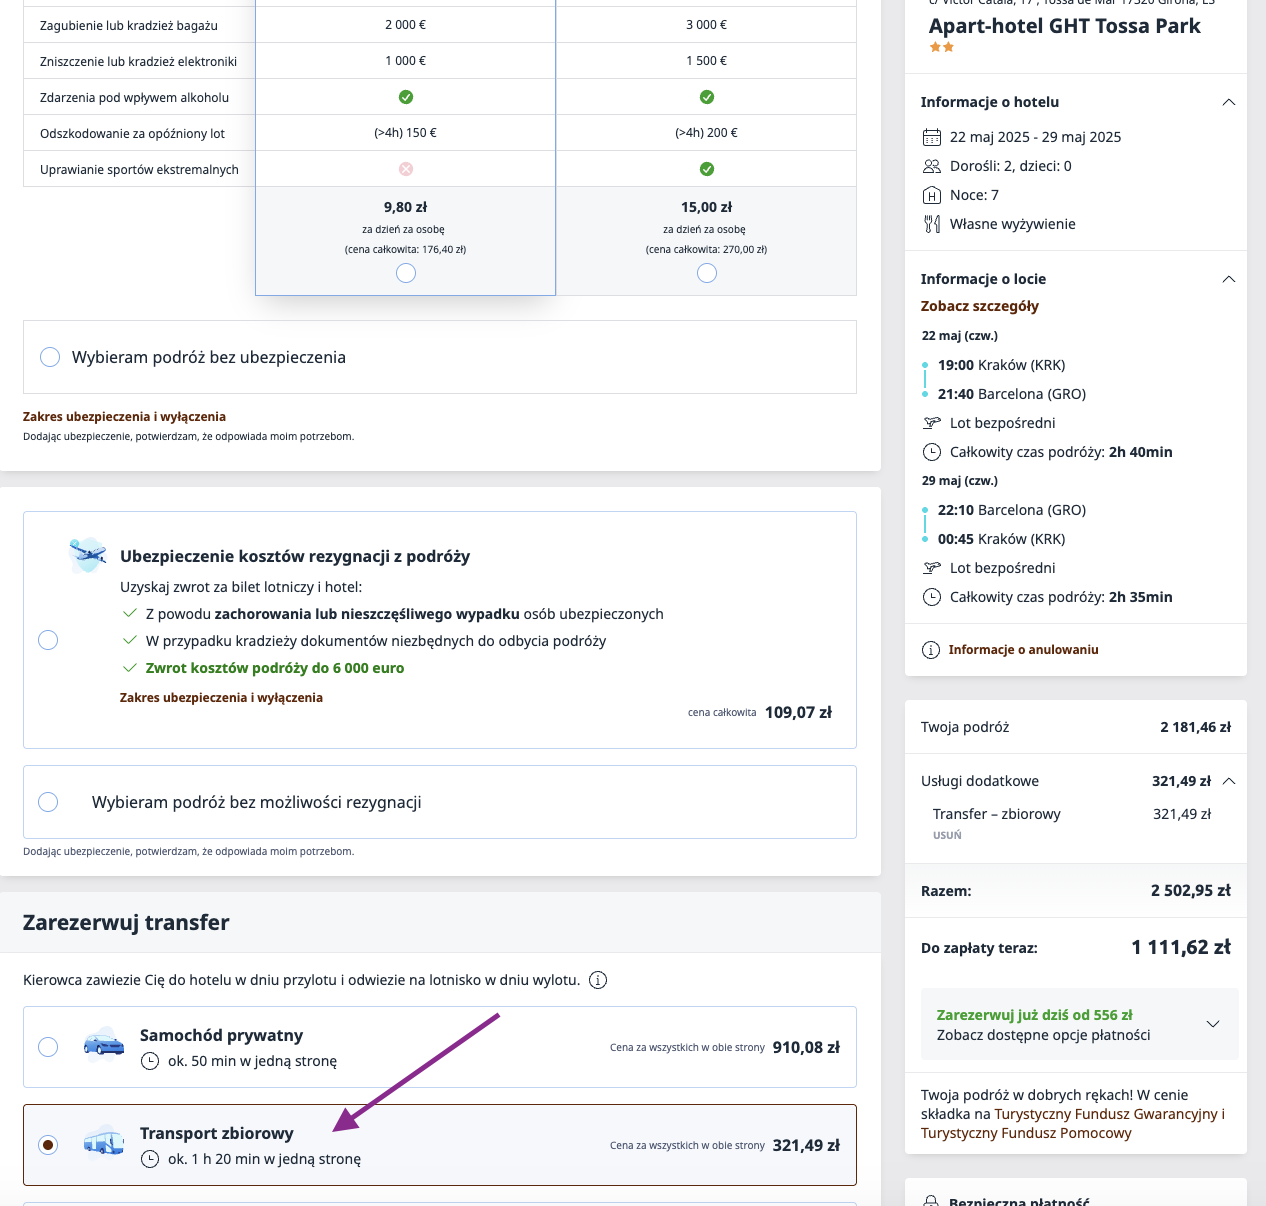Open Turystyczny Fundusz Pomocowy link
The width and height of the screenshot is (1266, 1206).
tap(1026, 1133)
